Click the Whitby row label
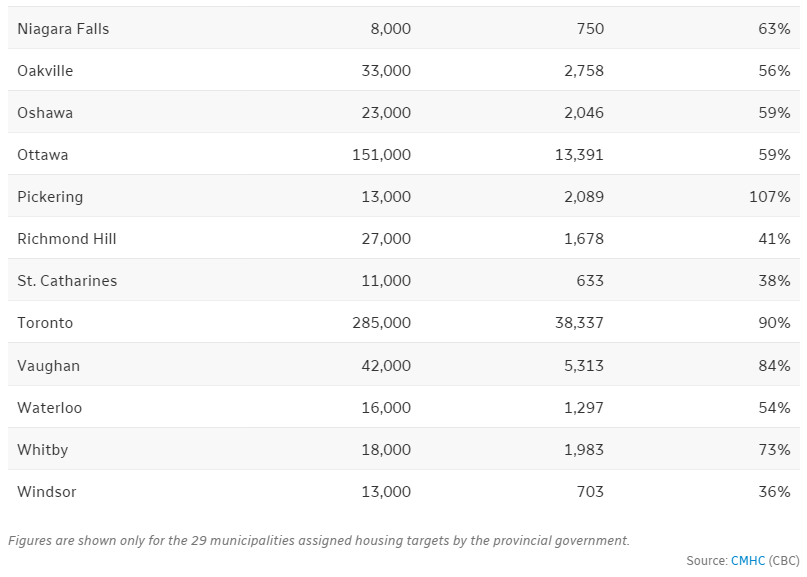The height and width of the screenshot is (577, 807). [x=43, y=450]
